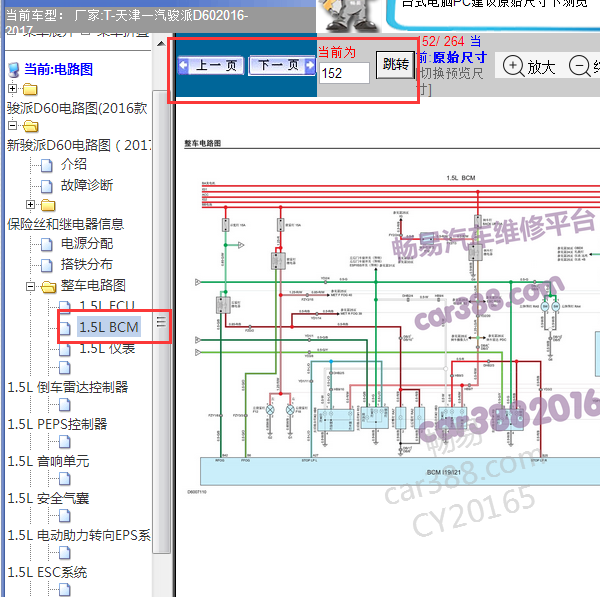Click the 新骏派D60电路图 open folder icon
The image size is (600, 597).
pos(30,126)
